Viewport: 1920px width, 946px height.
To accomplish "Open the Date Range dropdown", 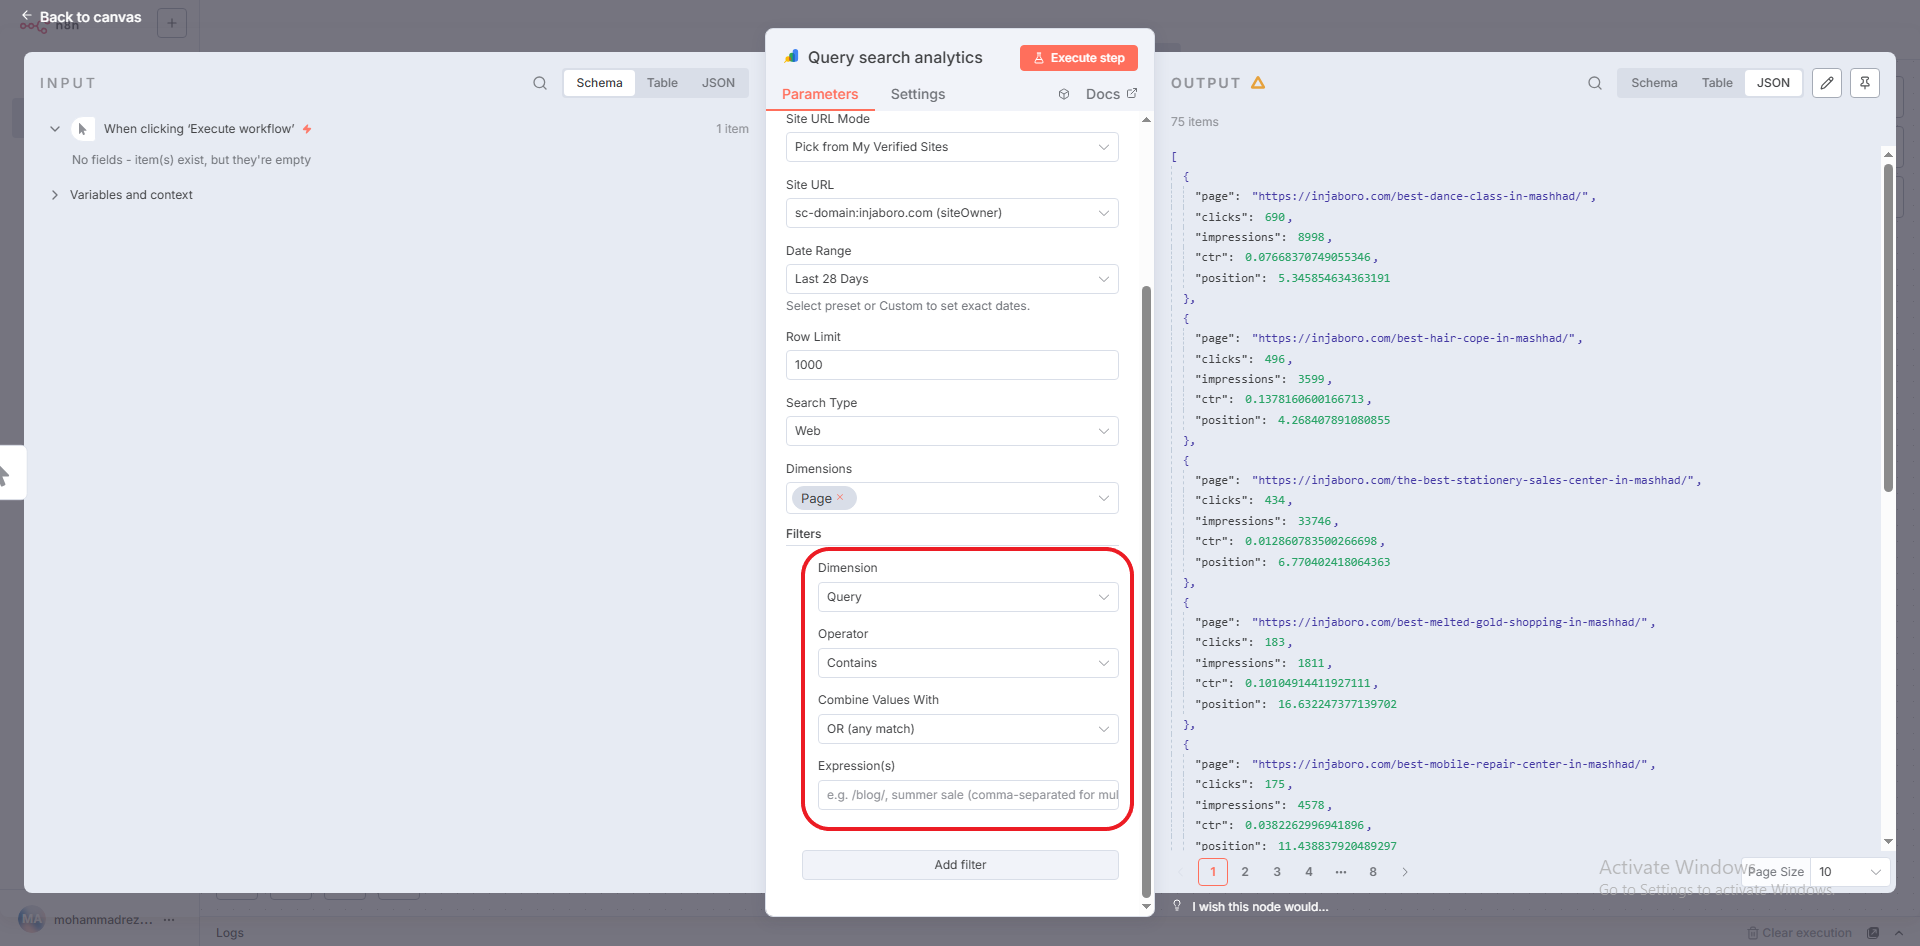I will pos(951,279).
